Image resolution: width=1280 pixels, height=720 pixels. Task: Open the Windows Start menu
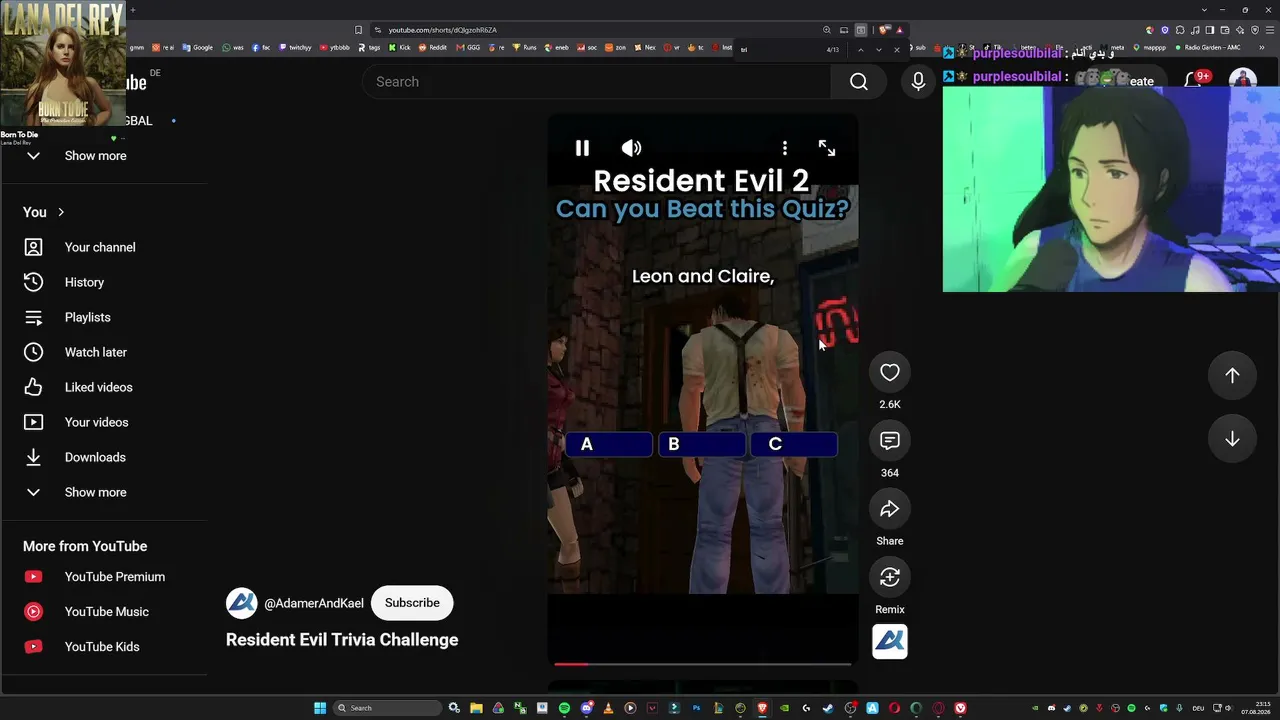point(320,708)
